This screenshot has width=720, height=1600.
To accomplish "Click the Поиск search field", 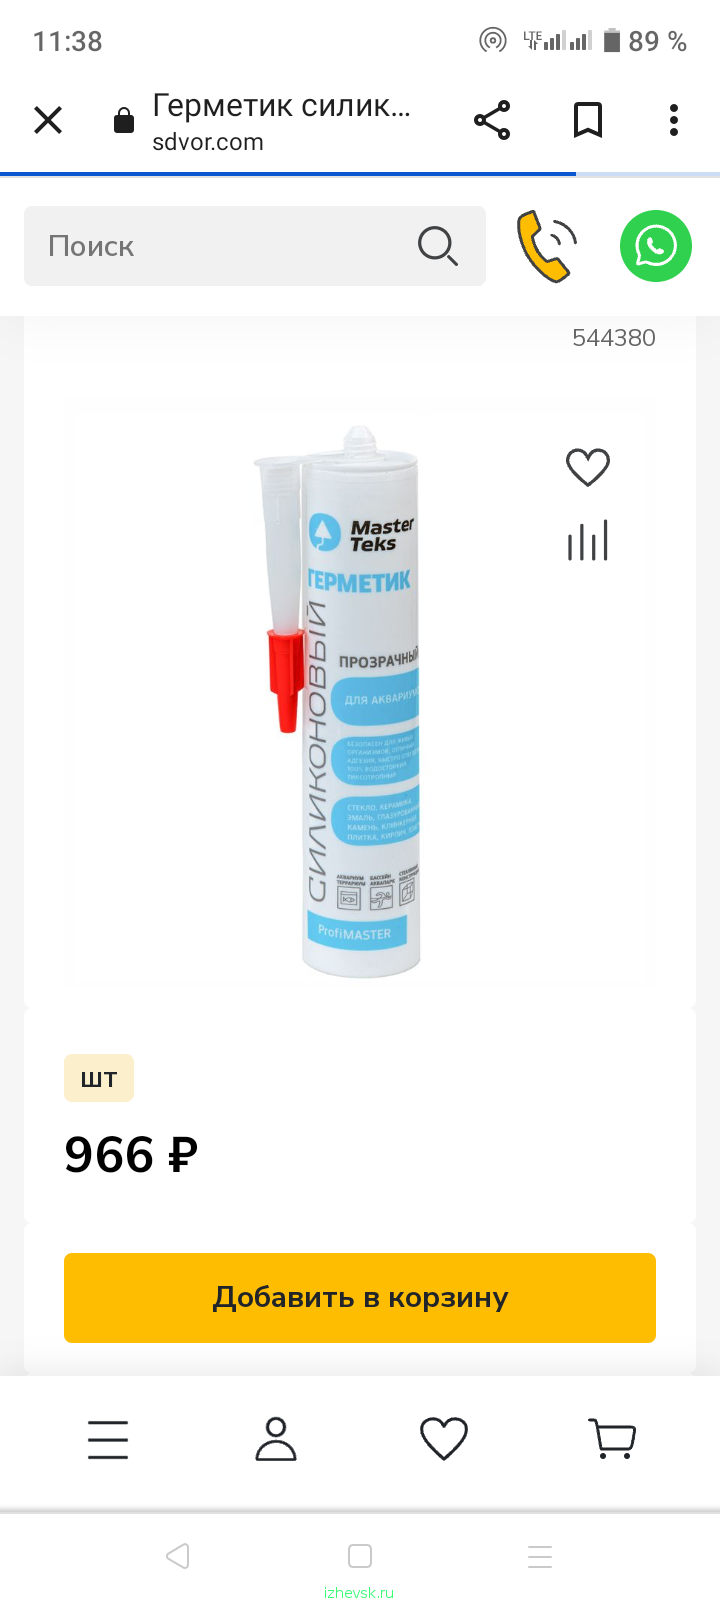I will click(x=255, y=246).
